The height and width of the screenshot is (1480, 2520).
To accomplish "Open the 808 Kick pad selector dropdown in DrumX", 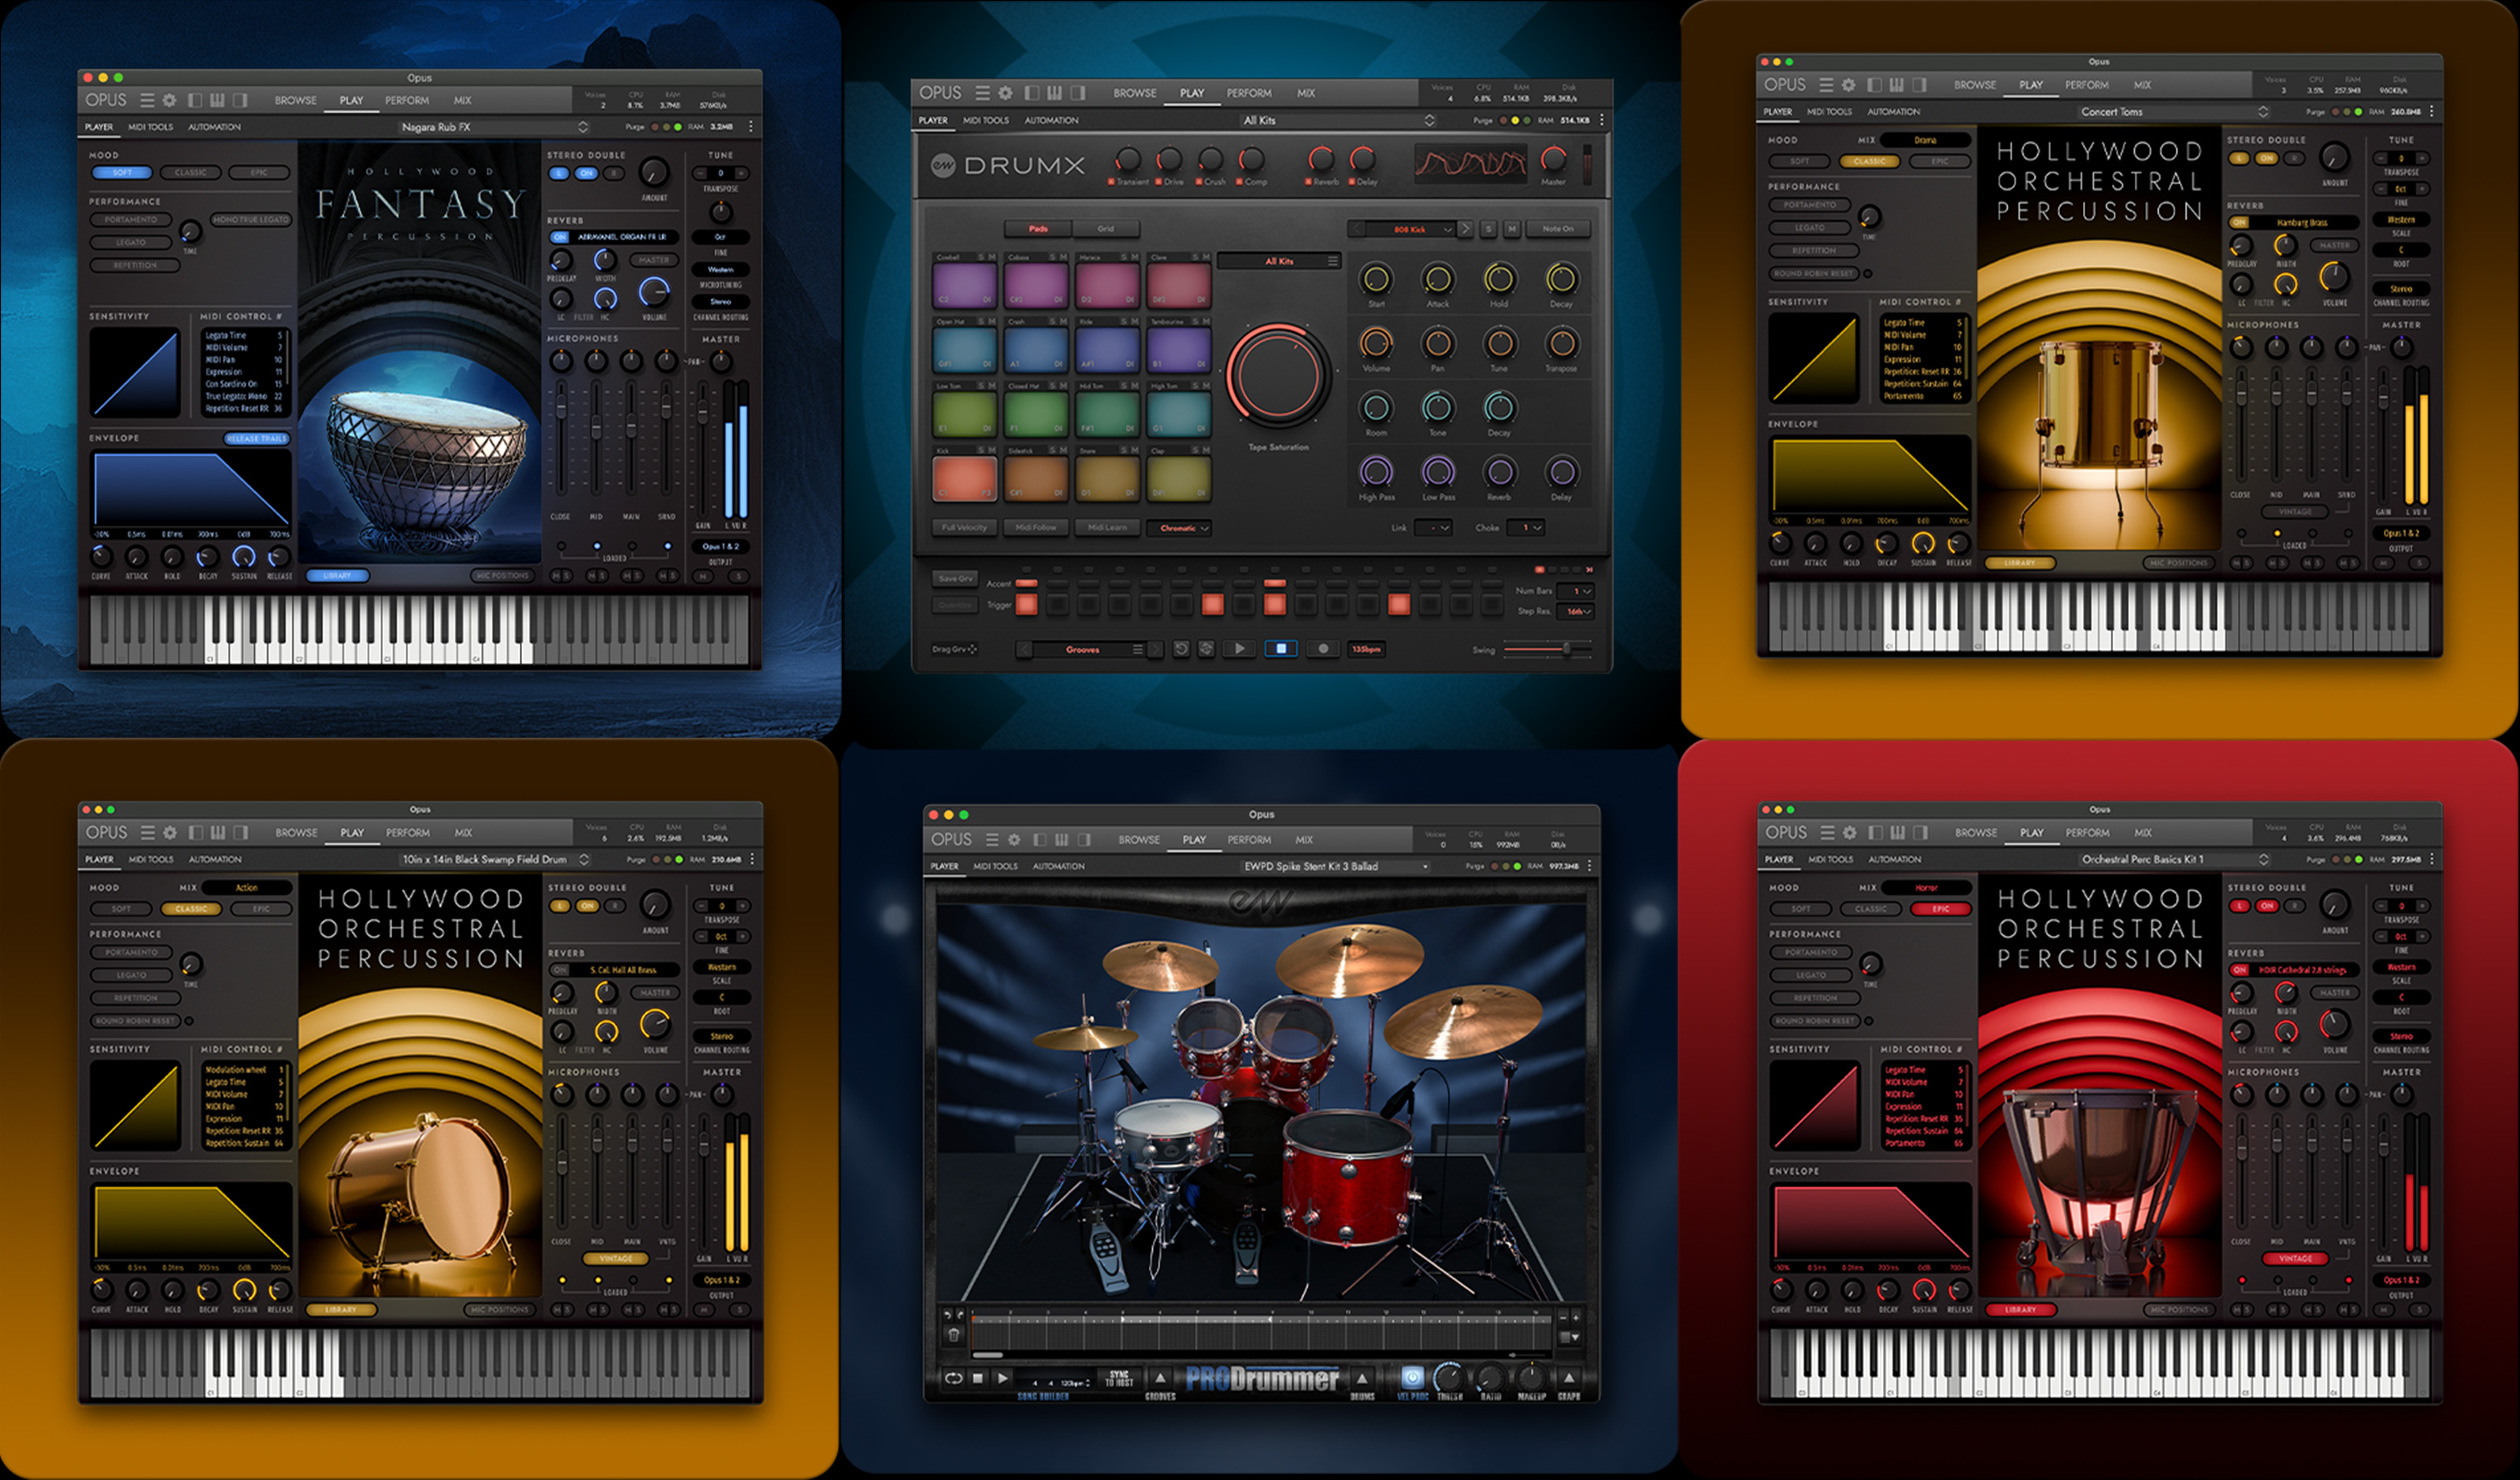I will point(1410,229).
